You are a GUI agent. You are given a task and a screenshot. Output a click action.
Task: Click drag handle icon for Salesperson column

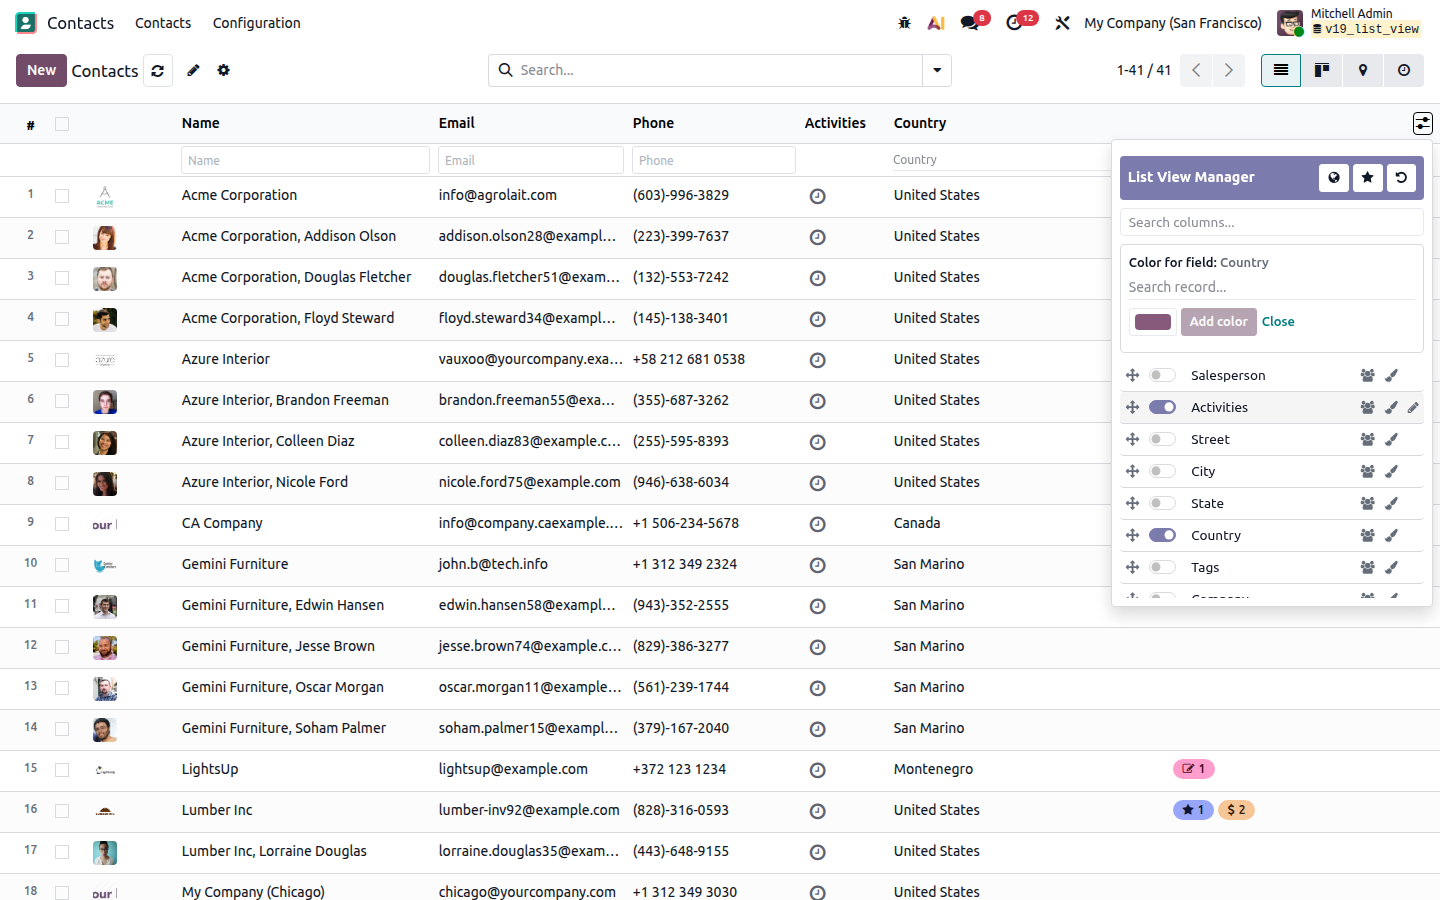click(1132, 375)
